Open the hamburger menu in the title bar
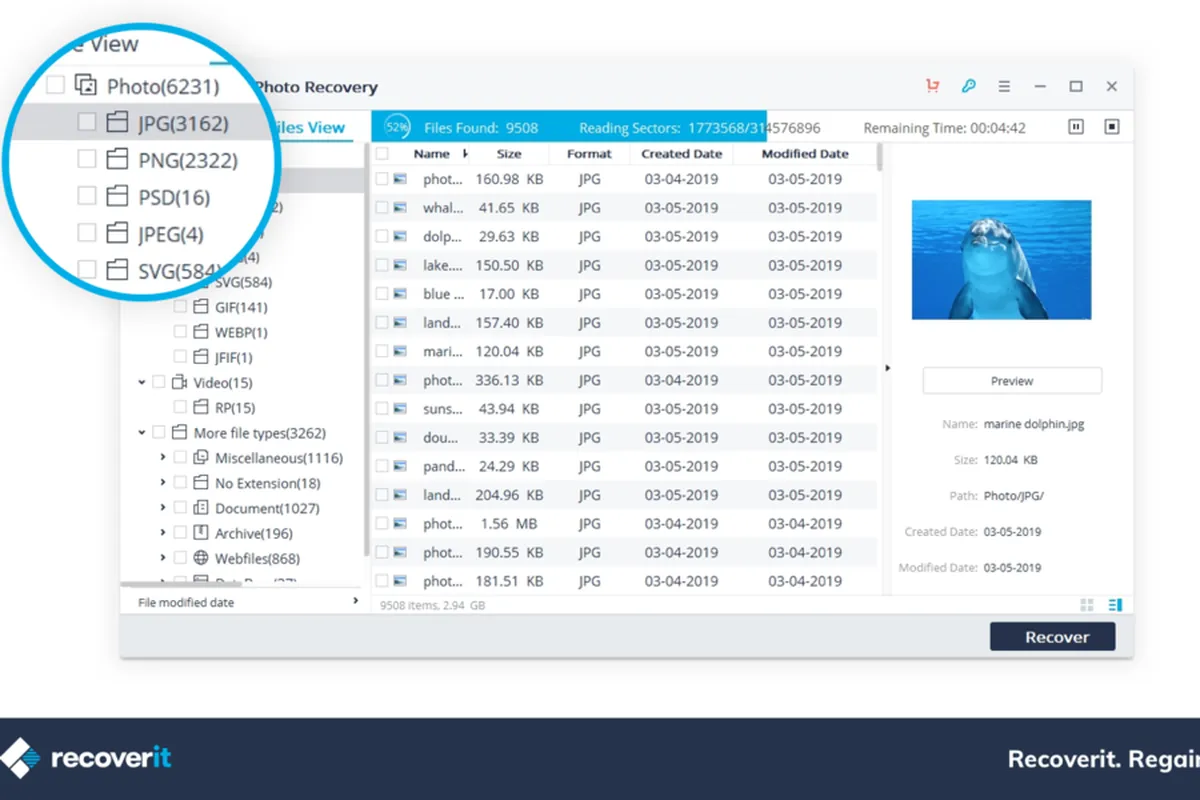Screen dimensions: 1200x800 coord(1004,86)
